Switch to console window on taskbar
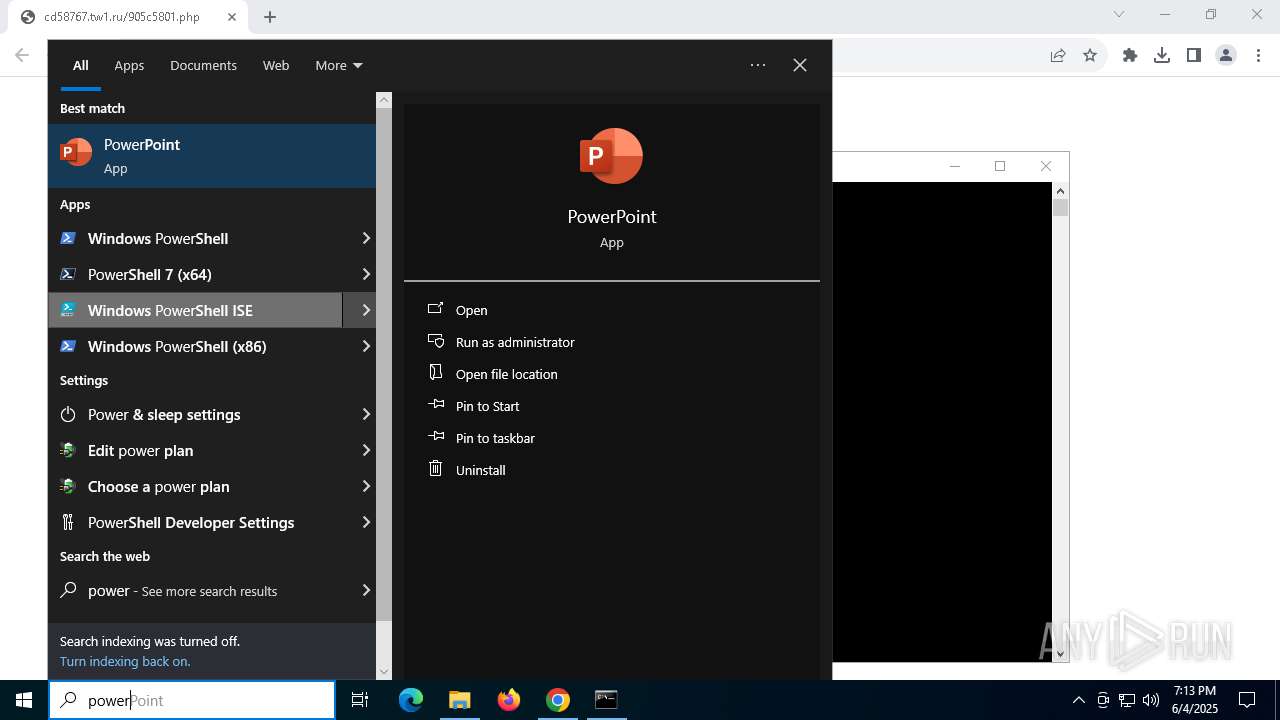Screen dimensions: 1280x720 (x=606, y=700)
